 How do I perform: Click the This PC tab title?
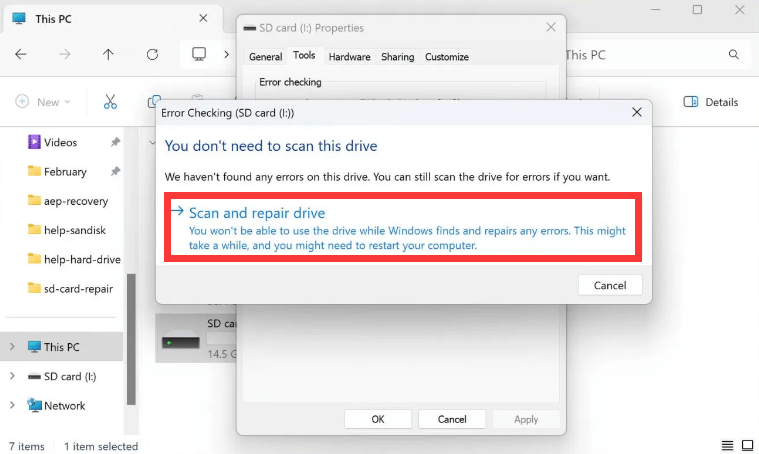point(53,19)
